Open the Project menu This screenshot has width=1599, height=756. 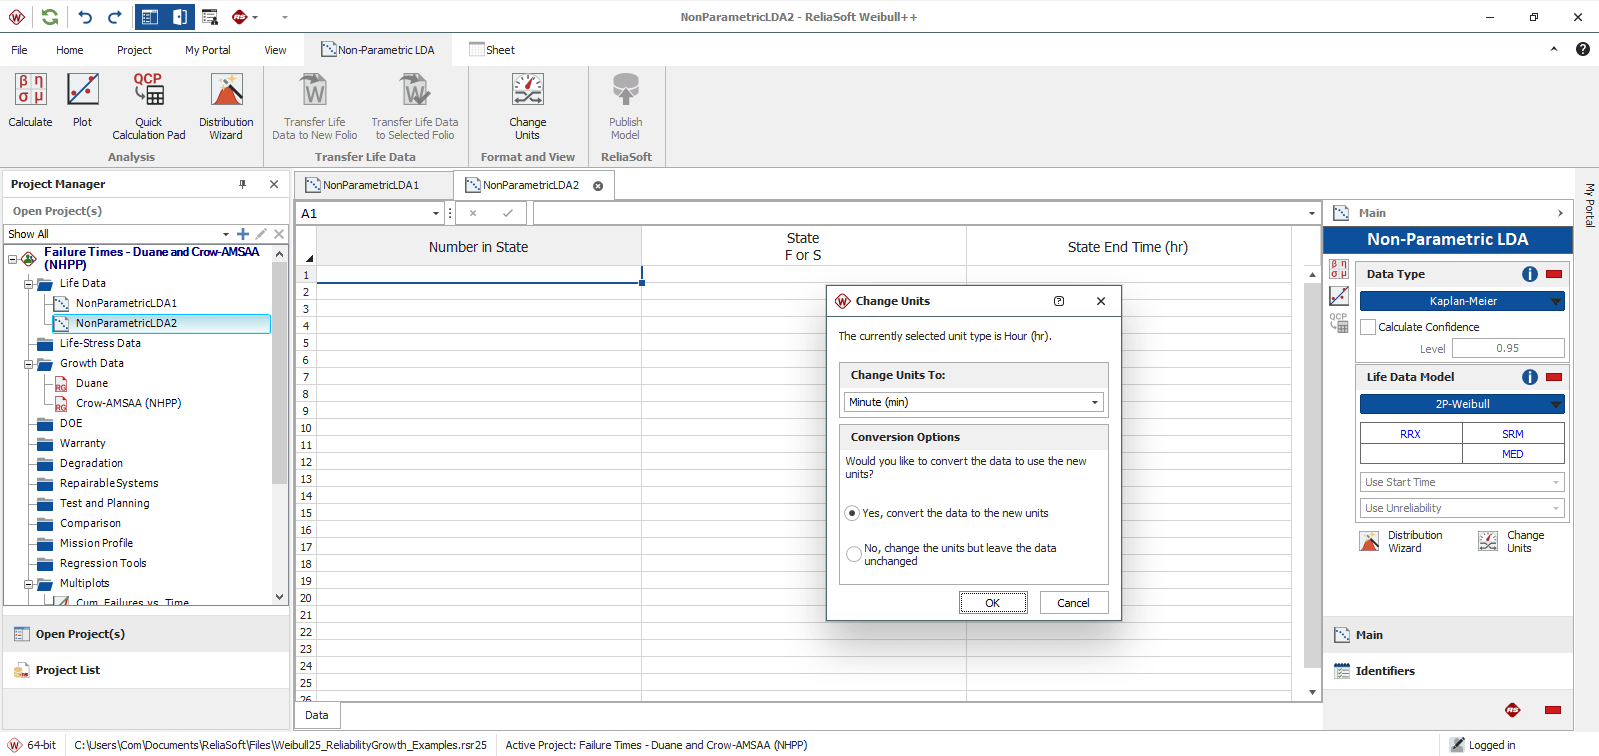coord(134,50)
